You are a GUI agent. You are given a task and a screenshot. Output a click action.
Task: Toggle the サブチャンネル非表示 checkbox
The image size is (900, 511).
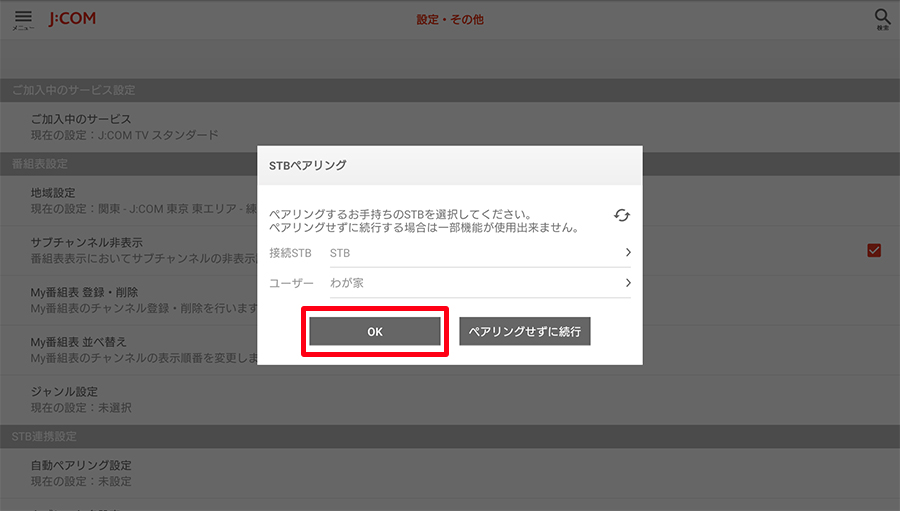874,250
